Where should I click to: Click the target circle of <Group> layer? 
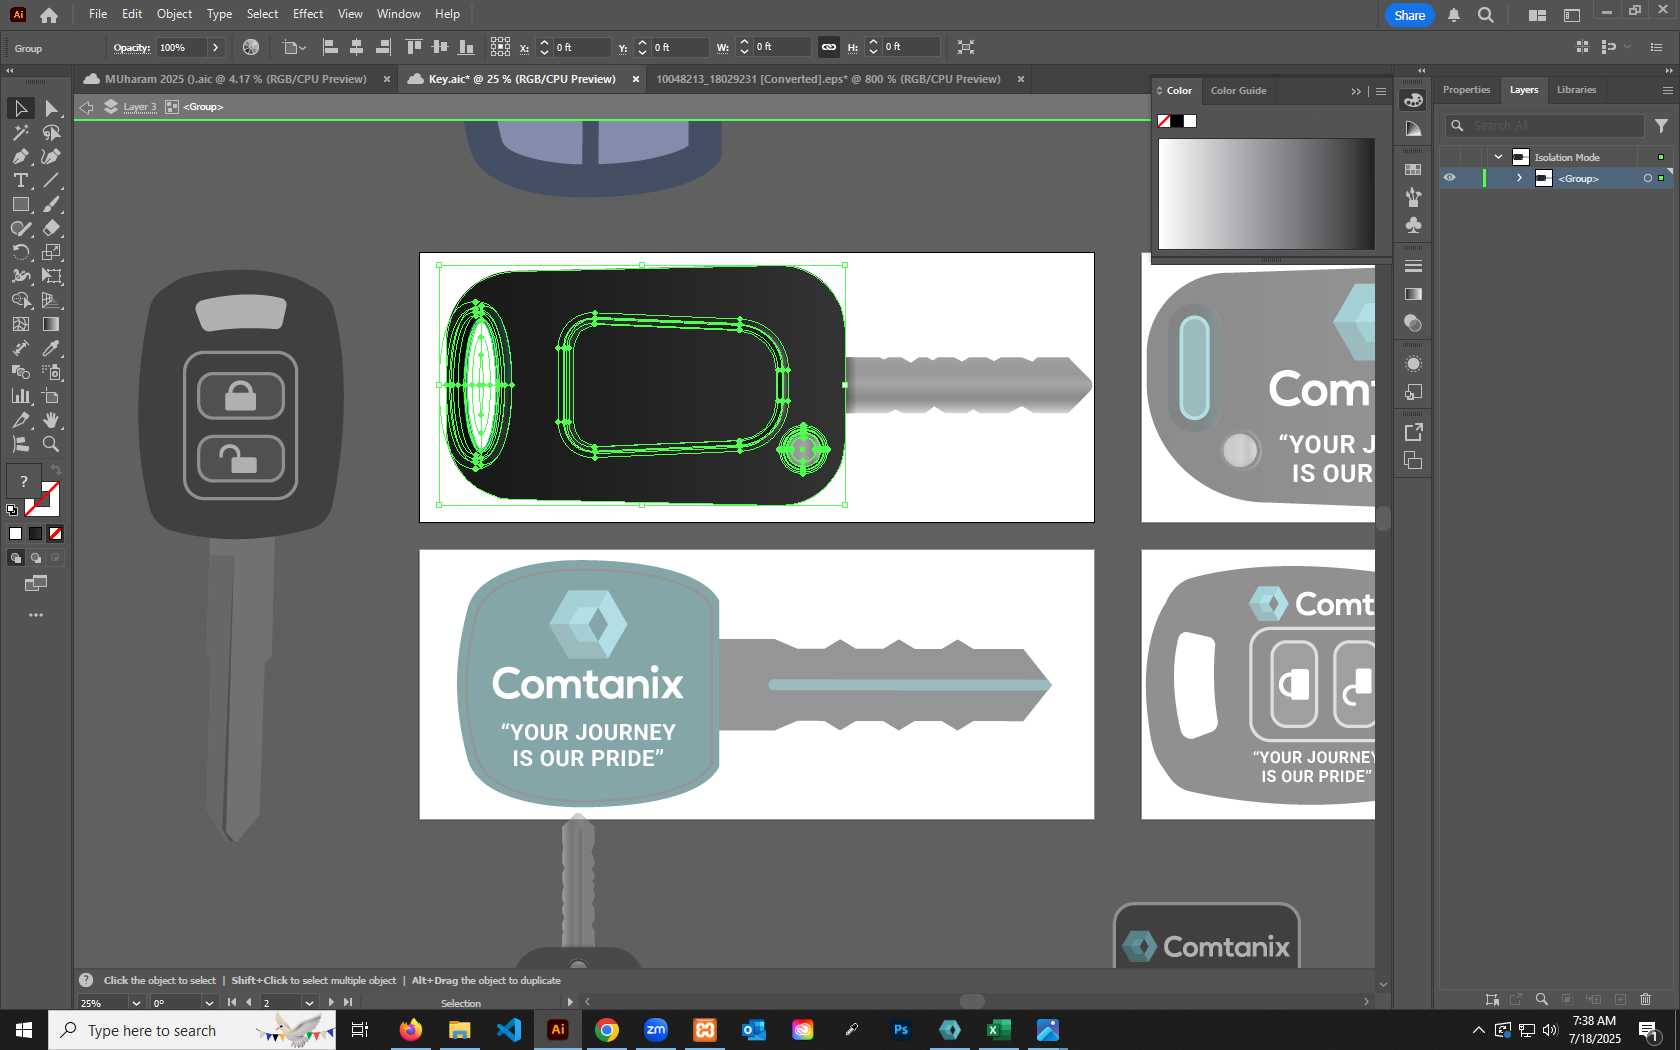click(1648, 178)
